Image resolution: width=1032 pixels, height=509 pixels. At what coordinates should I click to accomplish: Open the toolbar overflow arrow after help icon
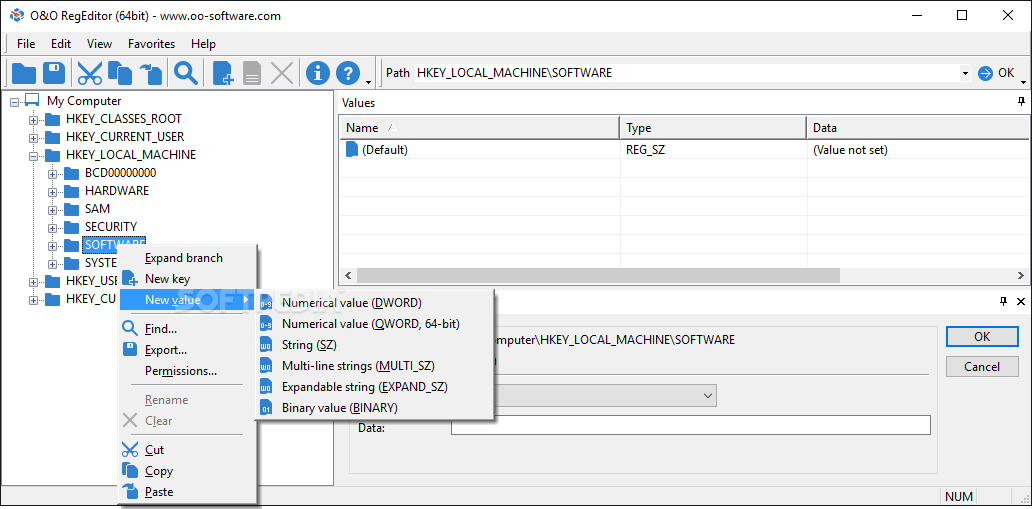point(369,82)
